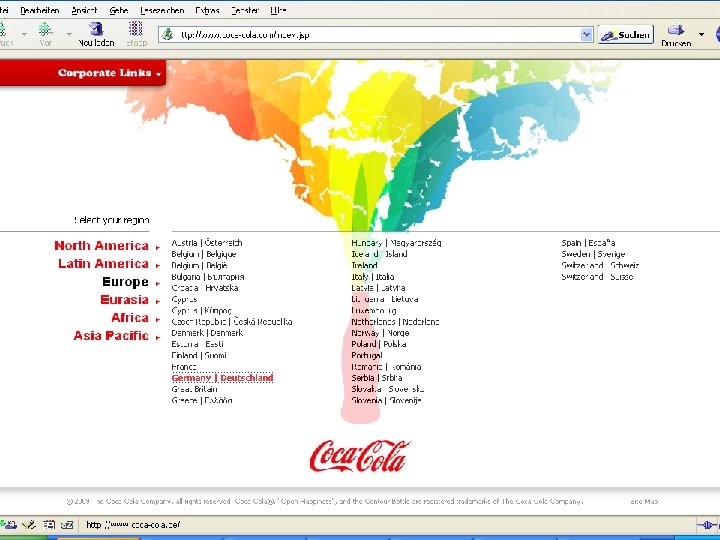
Task: Open the Spain | España link
Action: 588,242
